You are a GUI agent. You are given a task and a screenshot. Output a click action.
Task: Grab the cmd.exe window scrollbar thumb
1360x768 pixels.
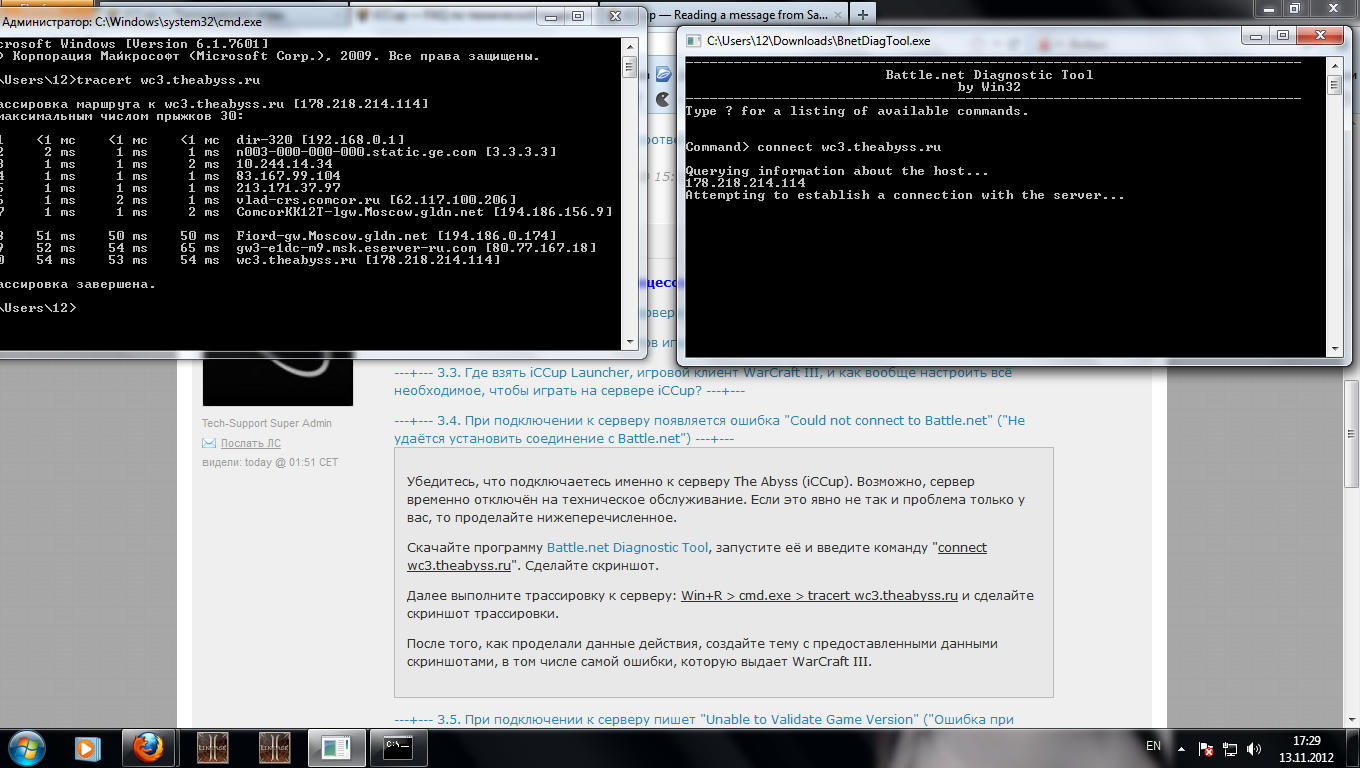630,67
